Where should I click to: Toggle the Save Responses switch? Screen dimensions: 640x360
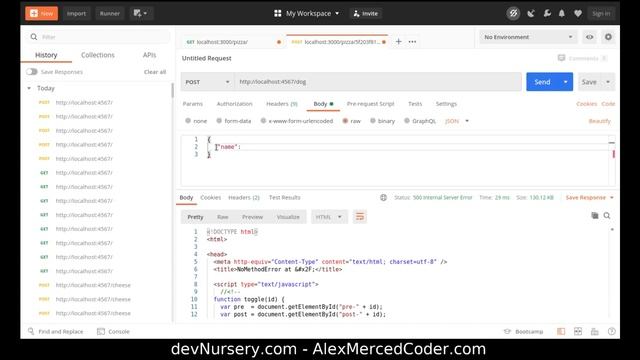tap(32, 72)
